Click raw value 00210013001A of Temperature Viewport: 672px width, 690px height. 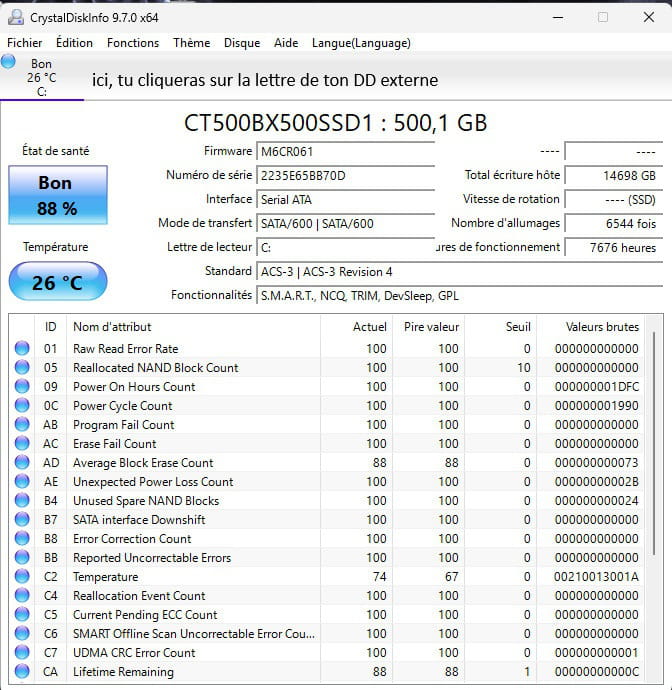(x=596, y=576)
